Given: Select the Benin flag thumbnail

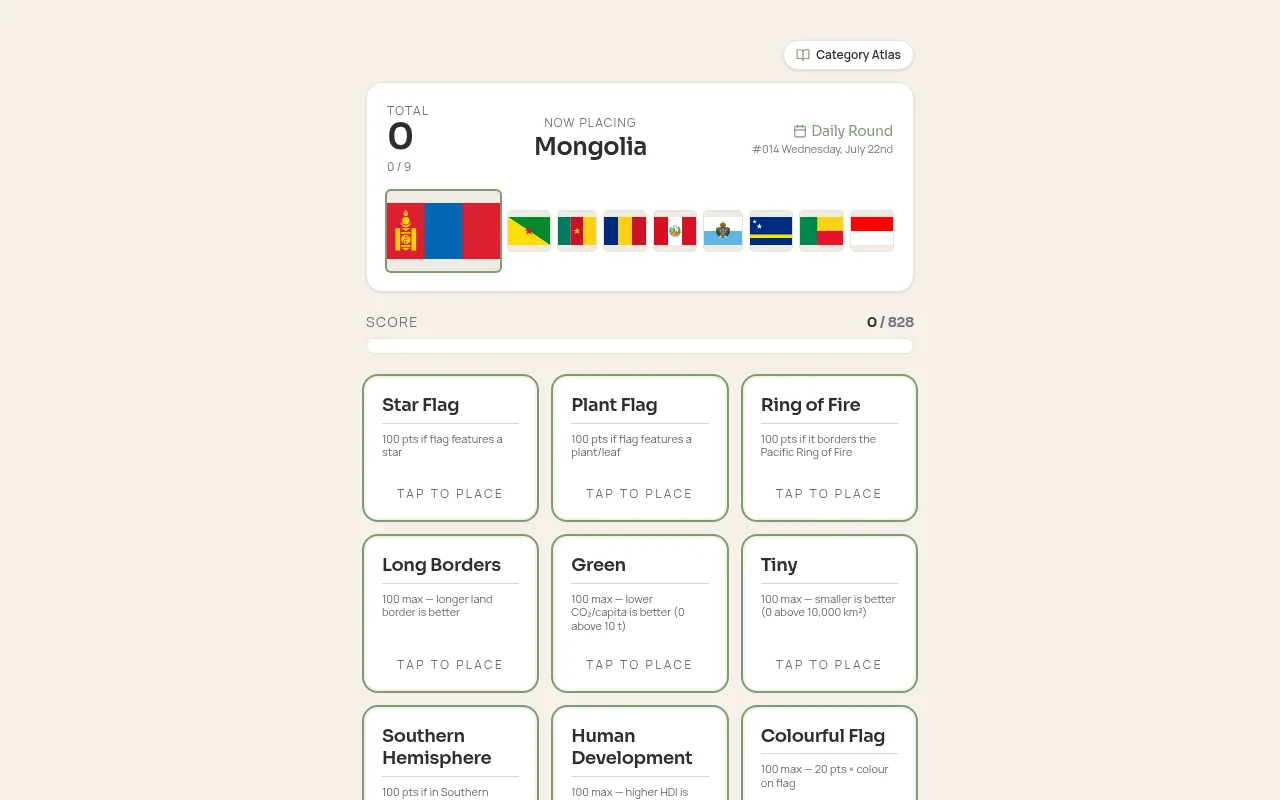Looking at the screenshot, I should coord(822,231).
